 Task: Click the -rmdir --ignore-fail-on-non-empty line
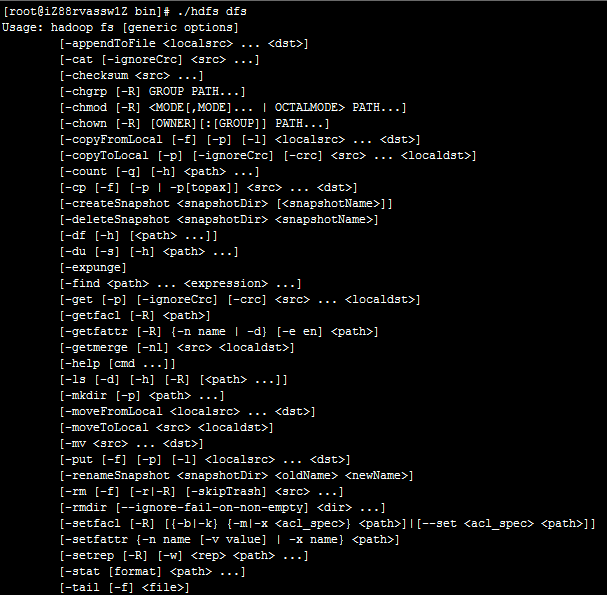(x=223, y=508)
